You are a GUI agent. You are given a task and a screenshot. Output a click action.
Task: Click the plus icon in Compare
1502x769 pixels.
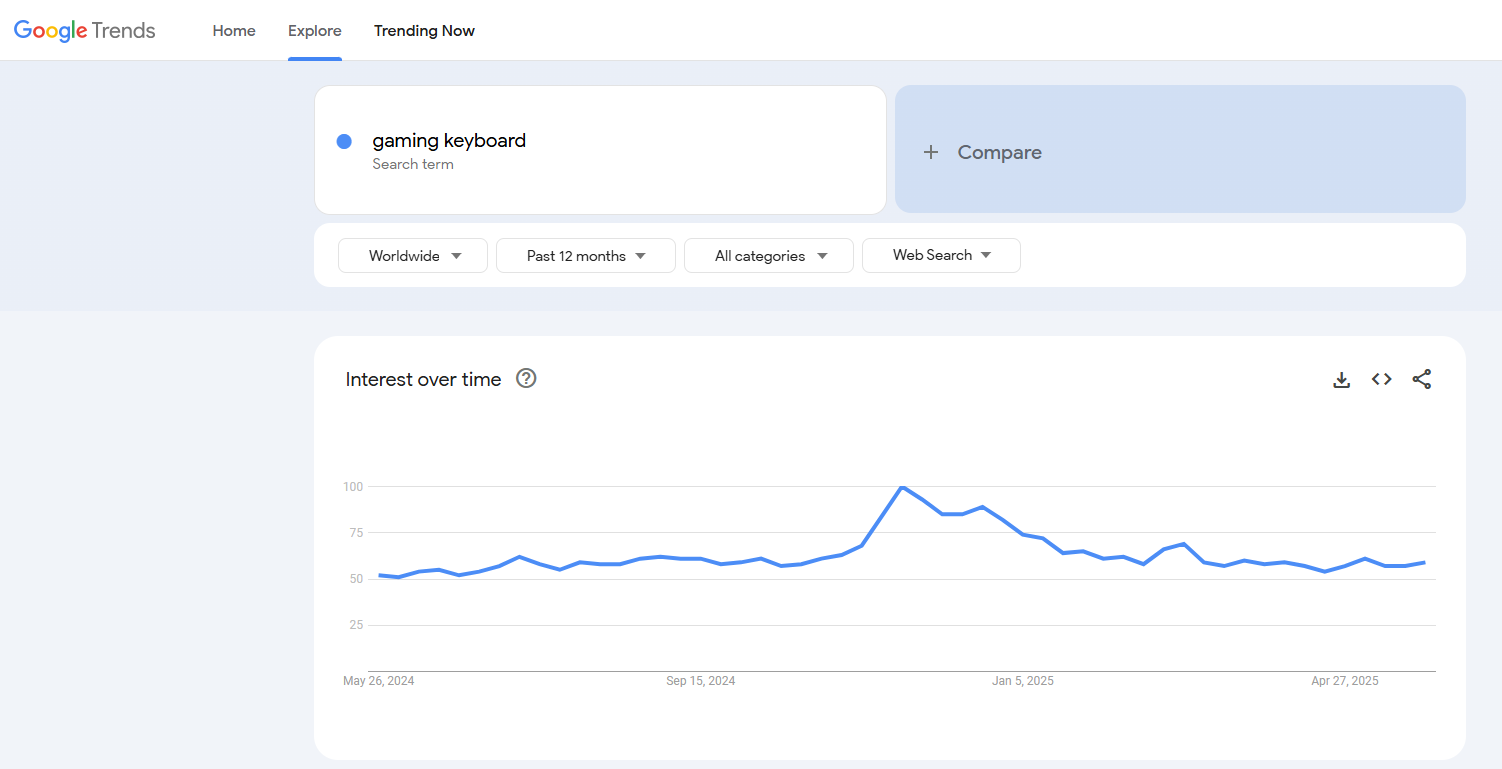(x=931, y=152)
